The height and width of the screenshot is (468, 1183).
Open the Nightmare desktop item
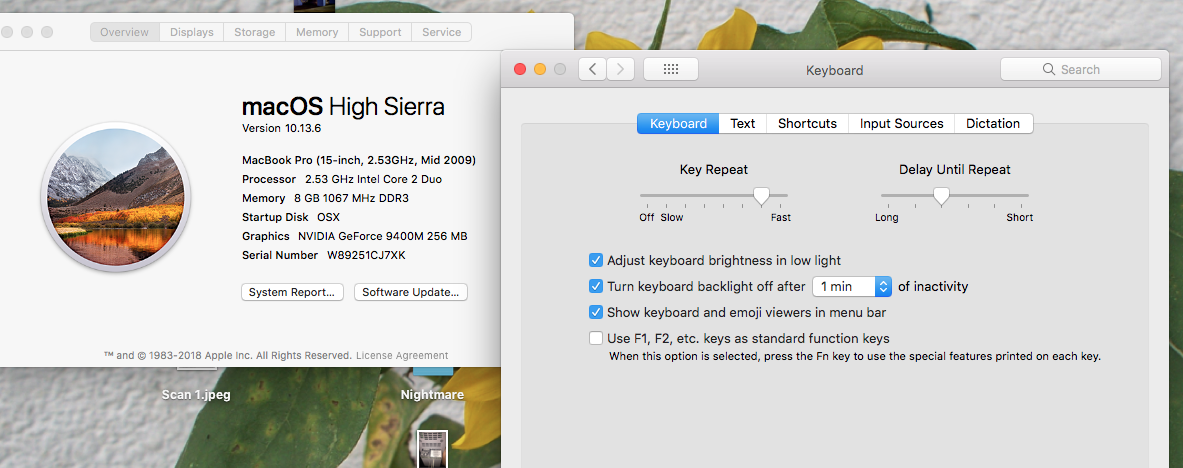(432, 394)
